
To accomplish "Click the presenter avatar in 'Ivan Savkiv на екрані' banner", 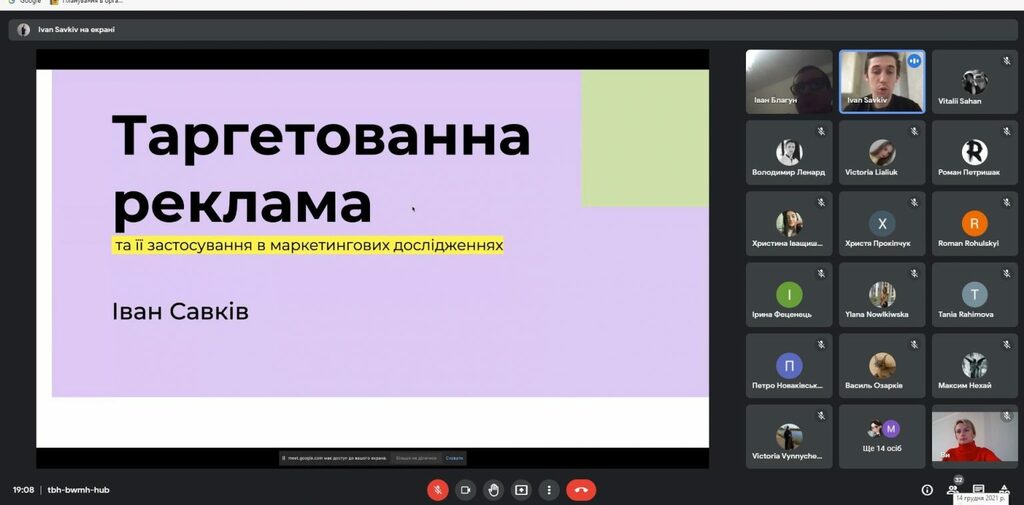I will (x=24, y=29).
